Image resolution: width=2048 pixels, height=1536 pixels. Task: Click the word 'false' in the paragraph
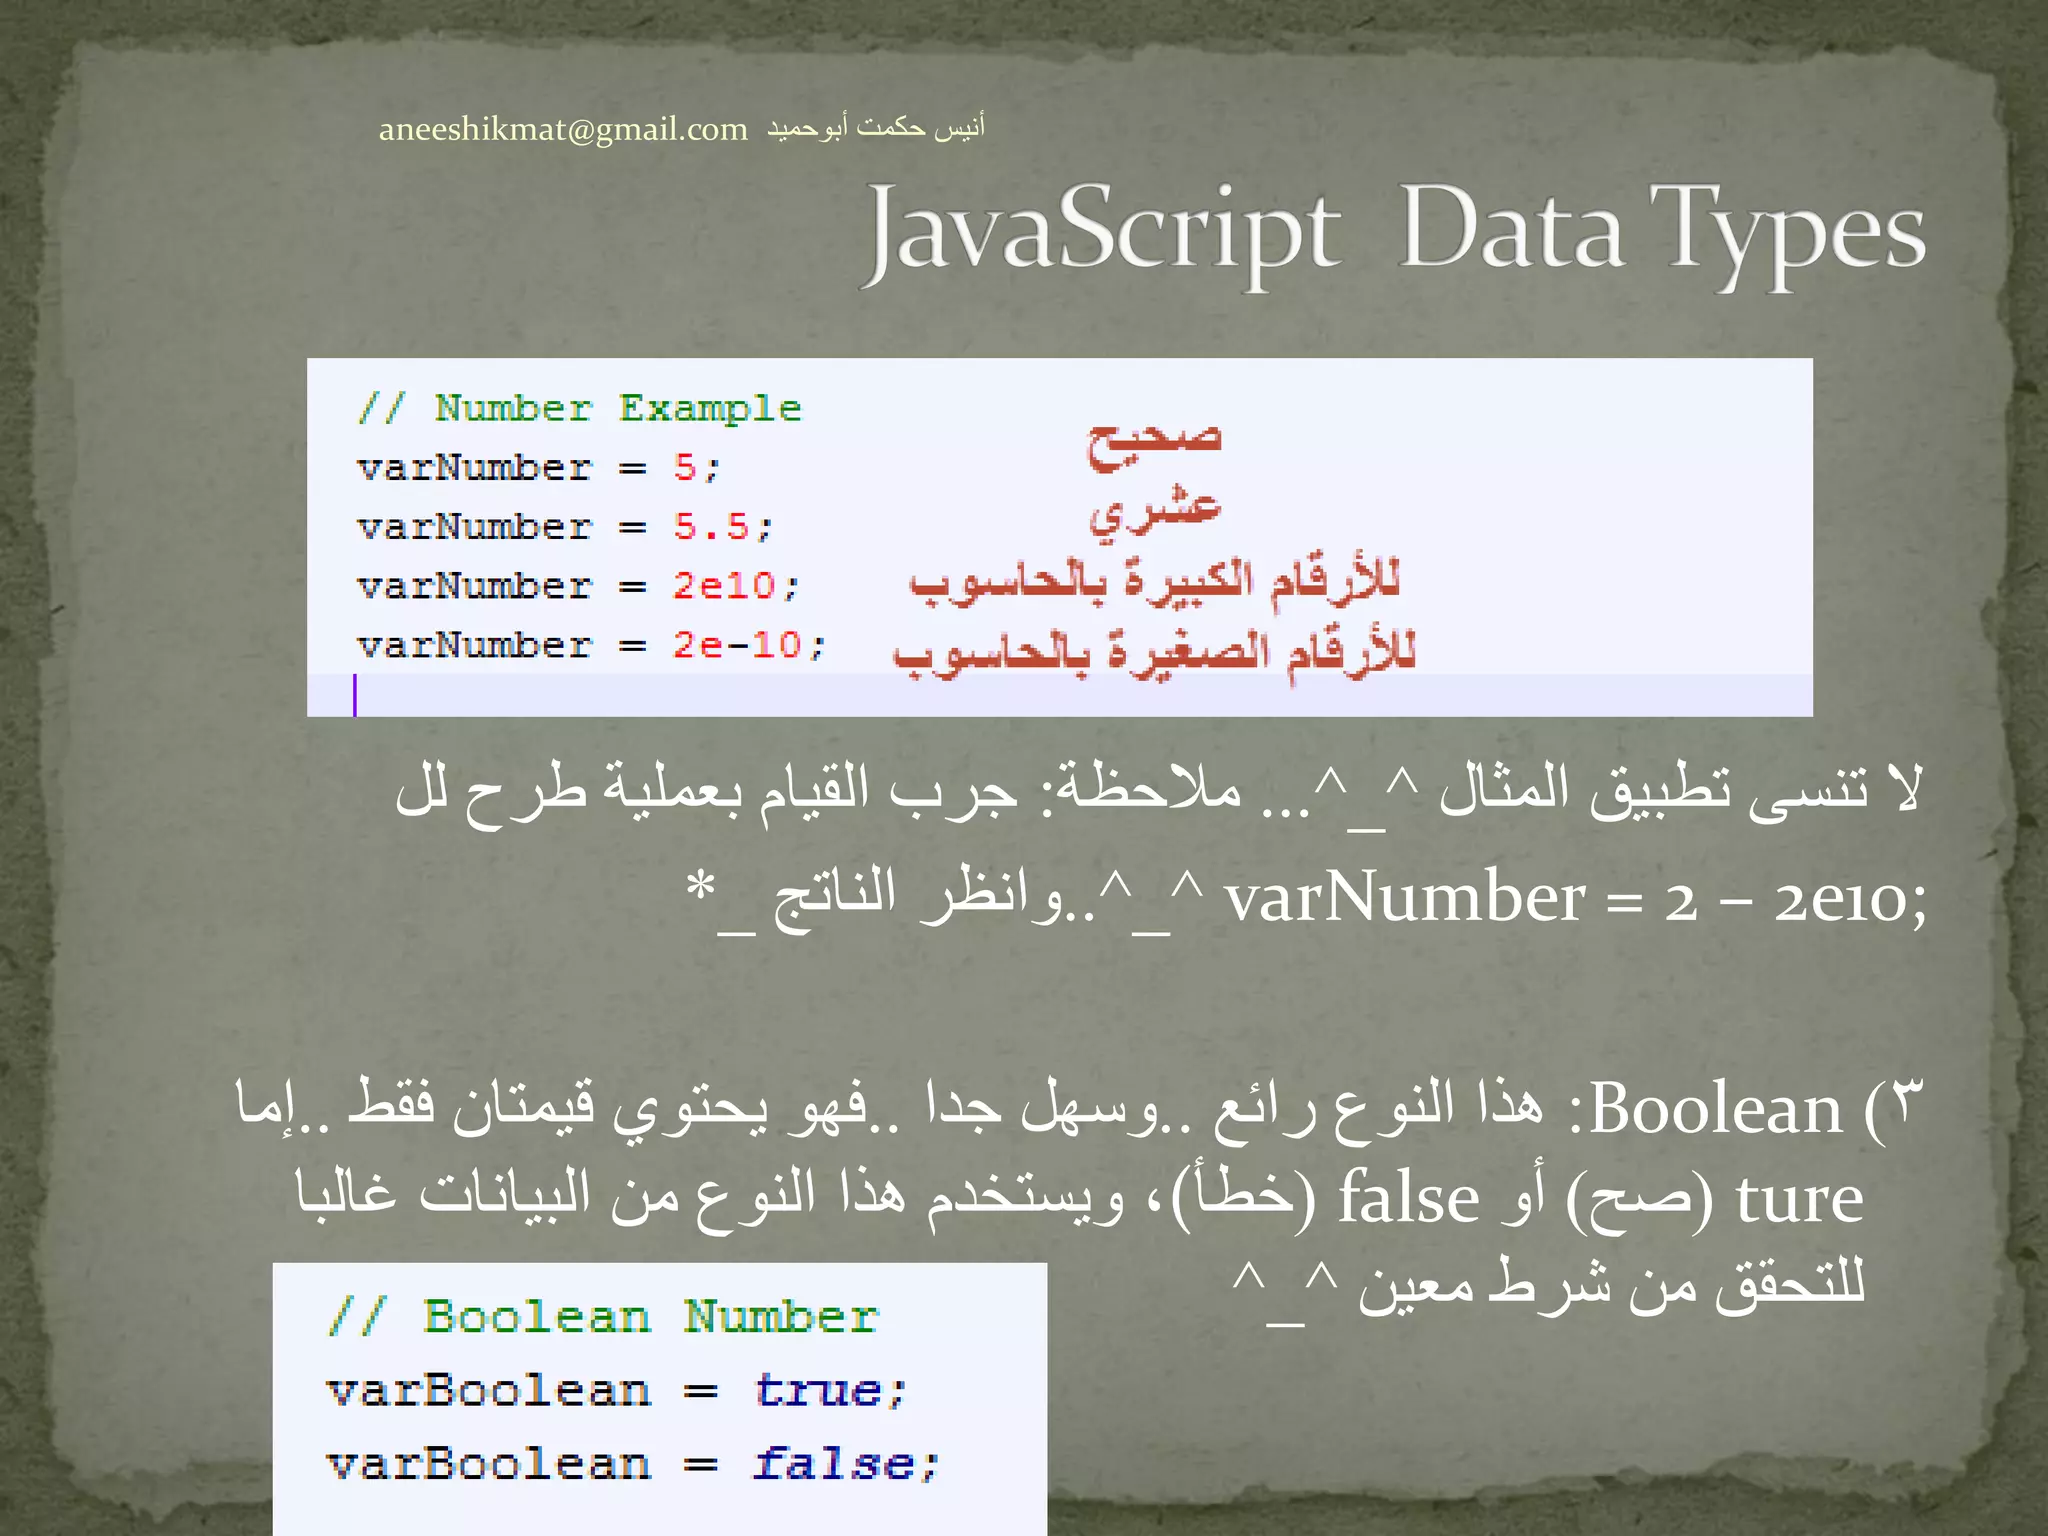[1409, 1197]
